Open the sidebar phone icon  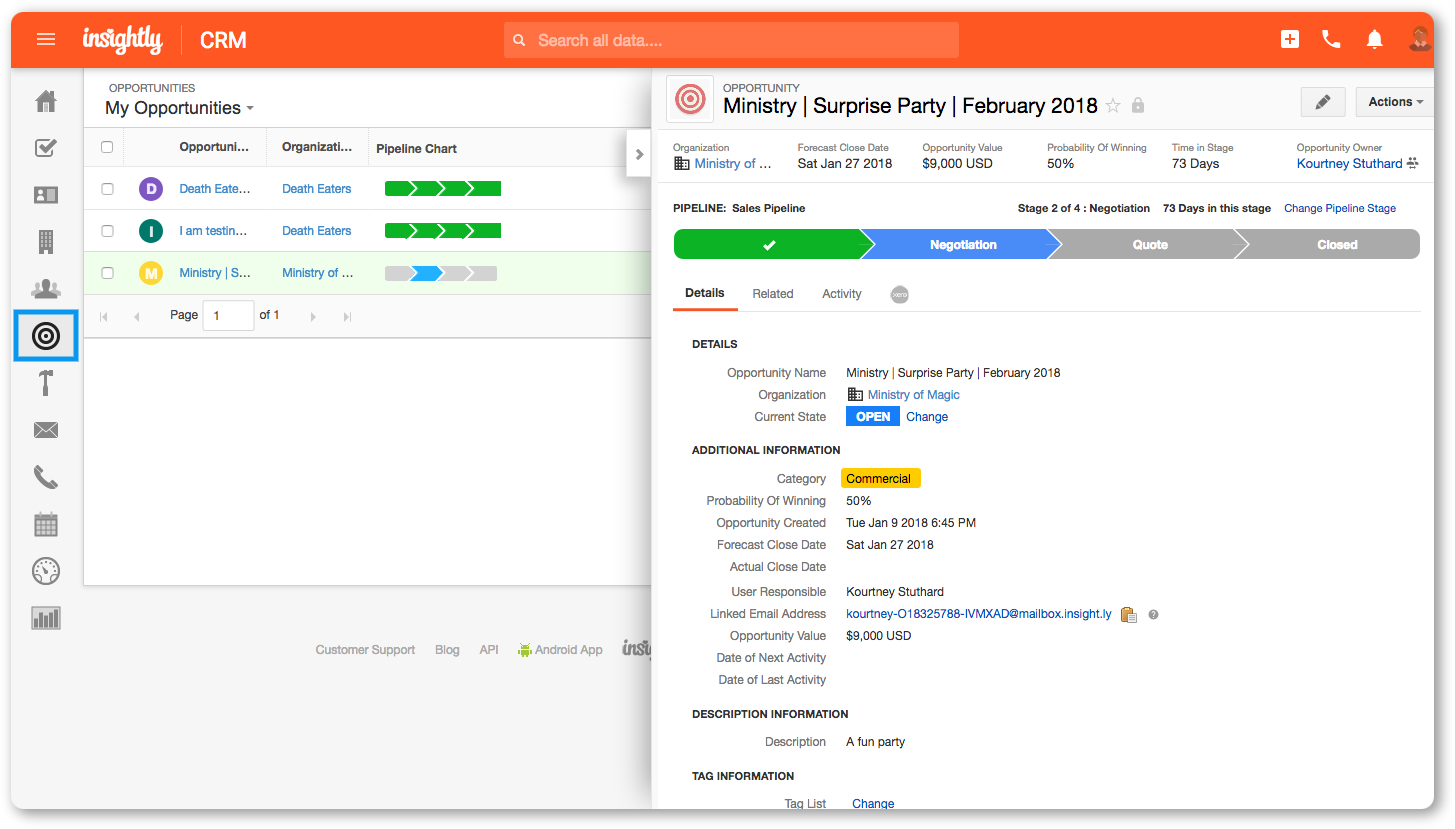click(x=46, y=477)
